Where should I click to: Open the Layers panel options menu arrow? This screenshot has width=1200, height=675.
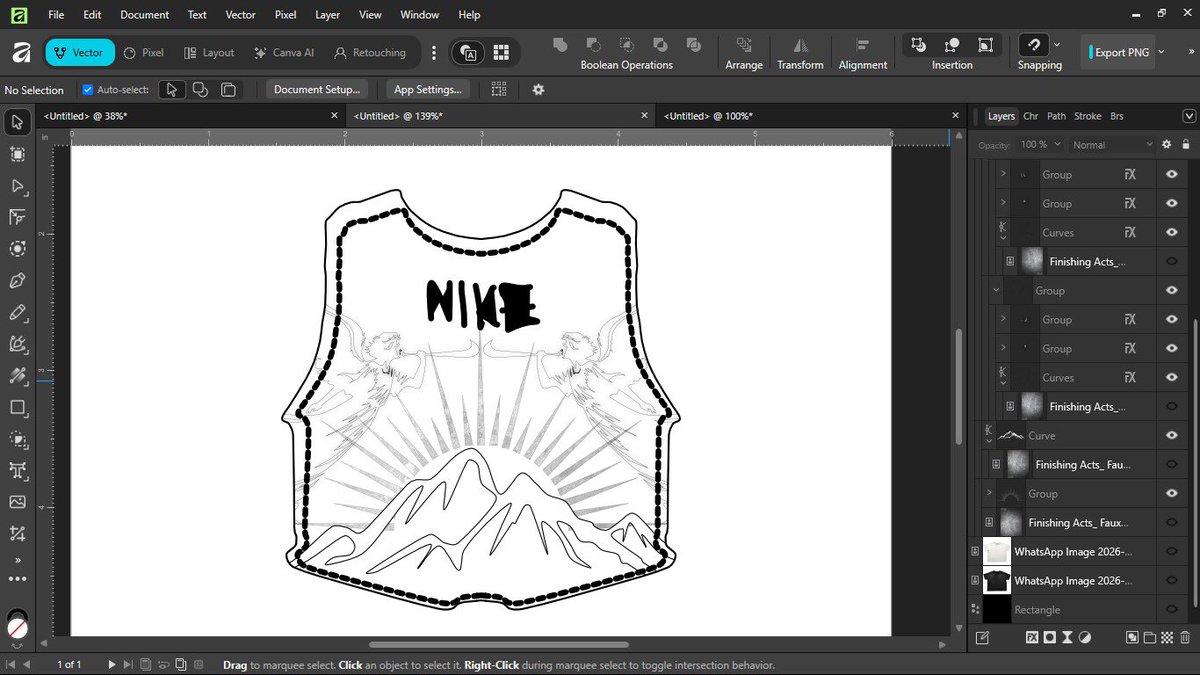(x=1188, y=116)
